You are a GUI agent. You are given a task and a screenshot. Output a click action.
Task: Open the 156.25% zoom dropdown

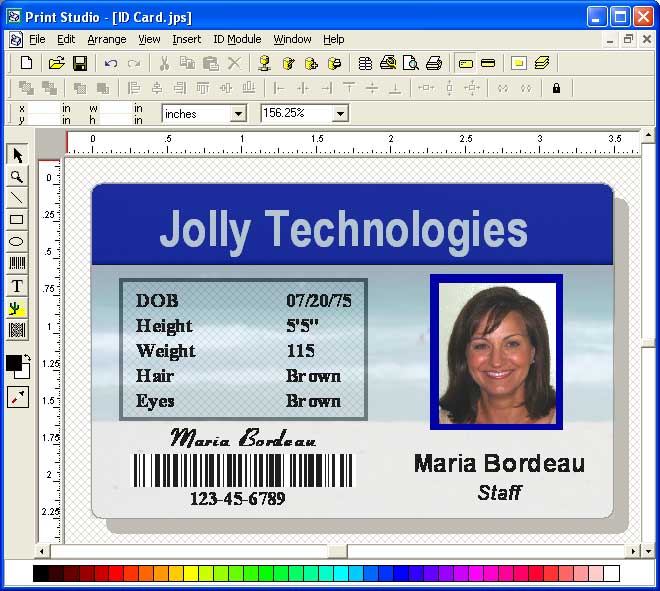[x=340, y=114]
